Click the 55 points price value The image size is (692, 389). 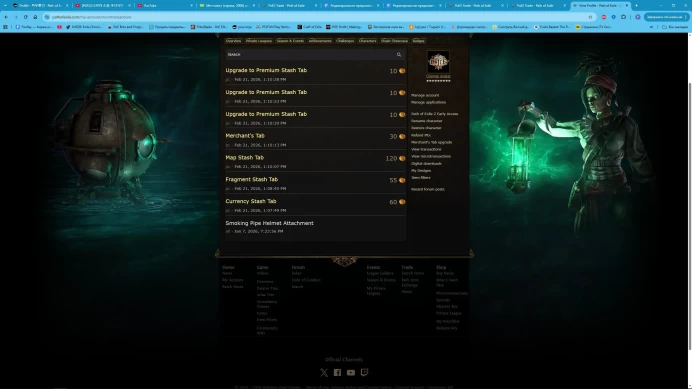tap(393, 181)
